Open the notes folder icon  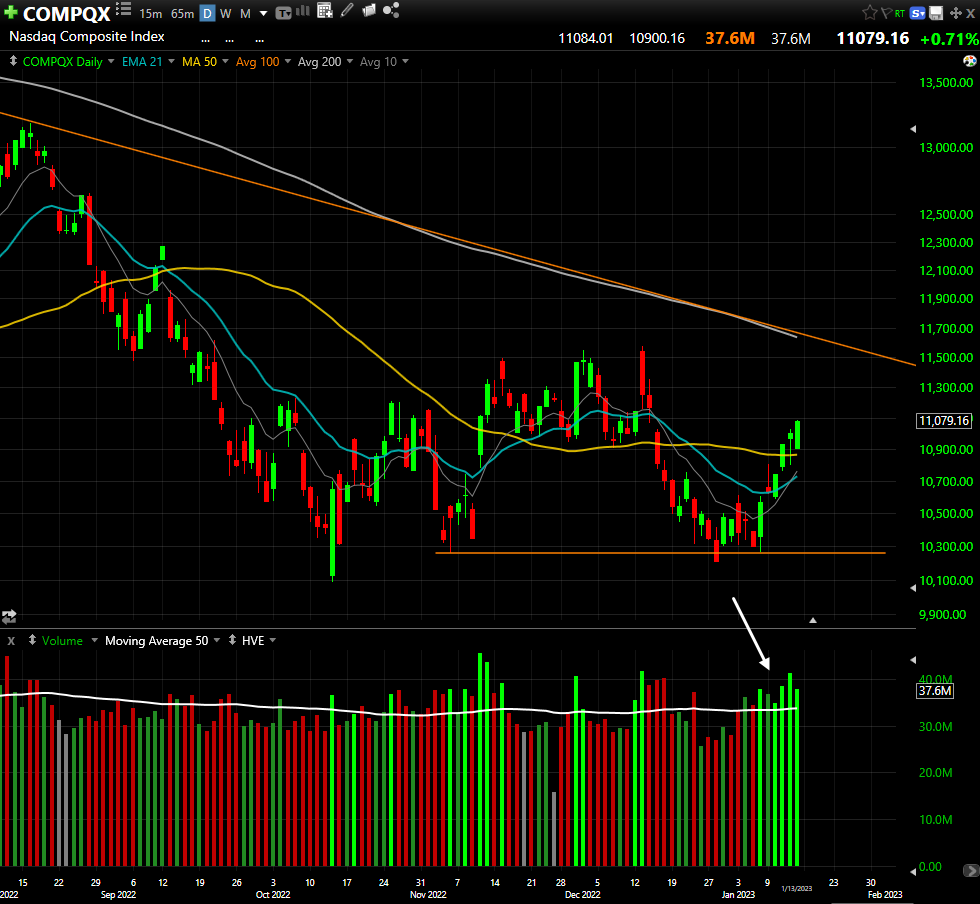tap(369, 9)
